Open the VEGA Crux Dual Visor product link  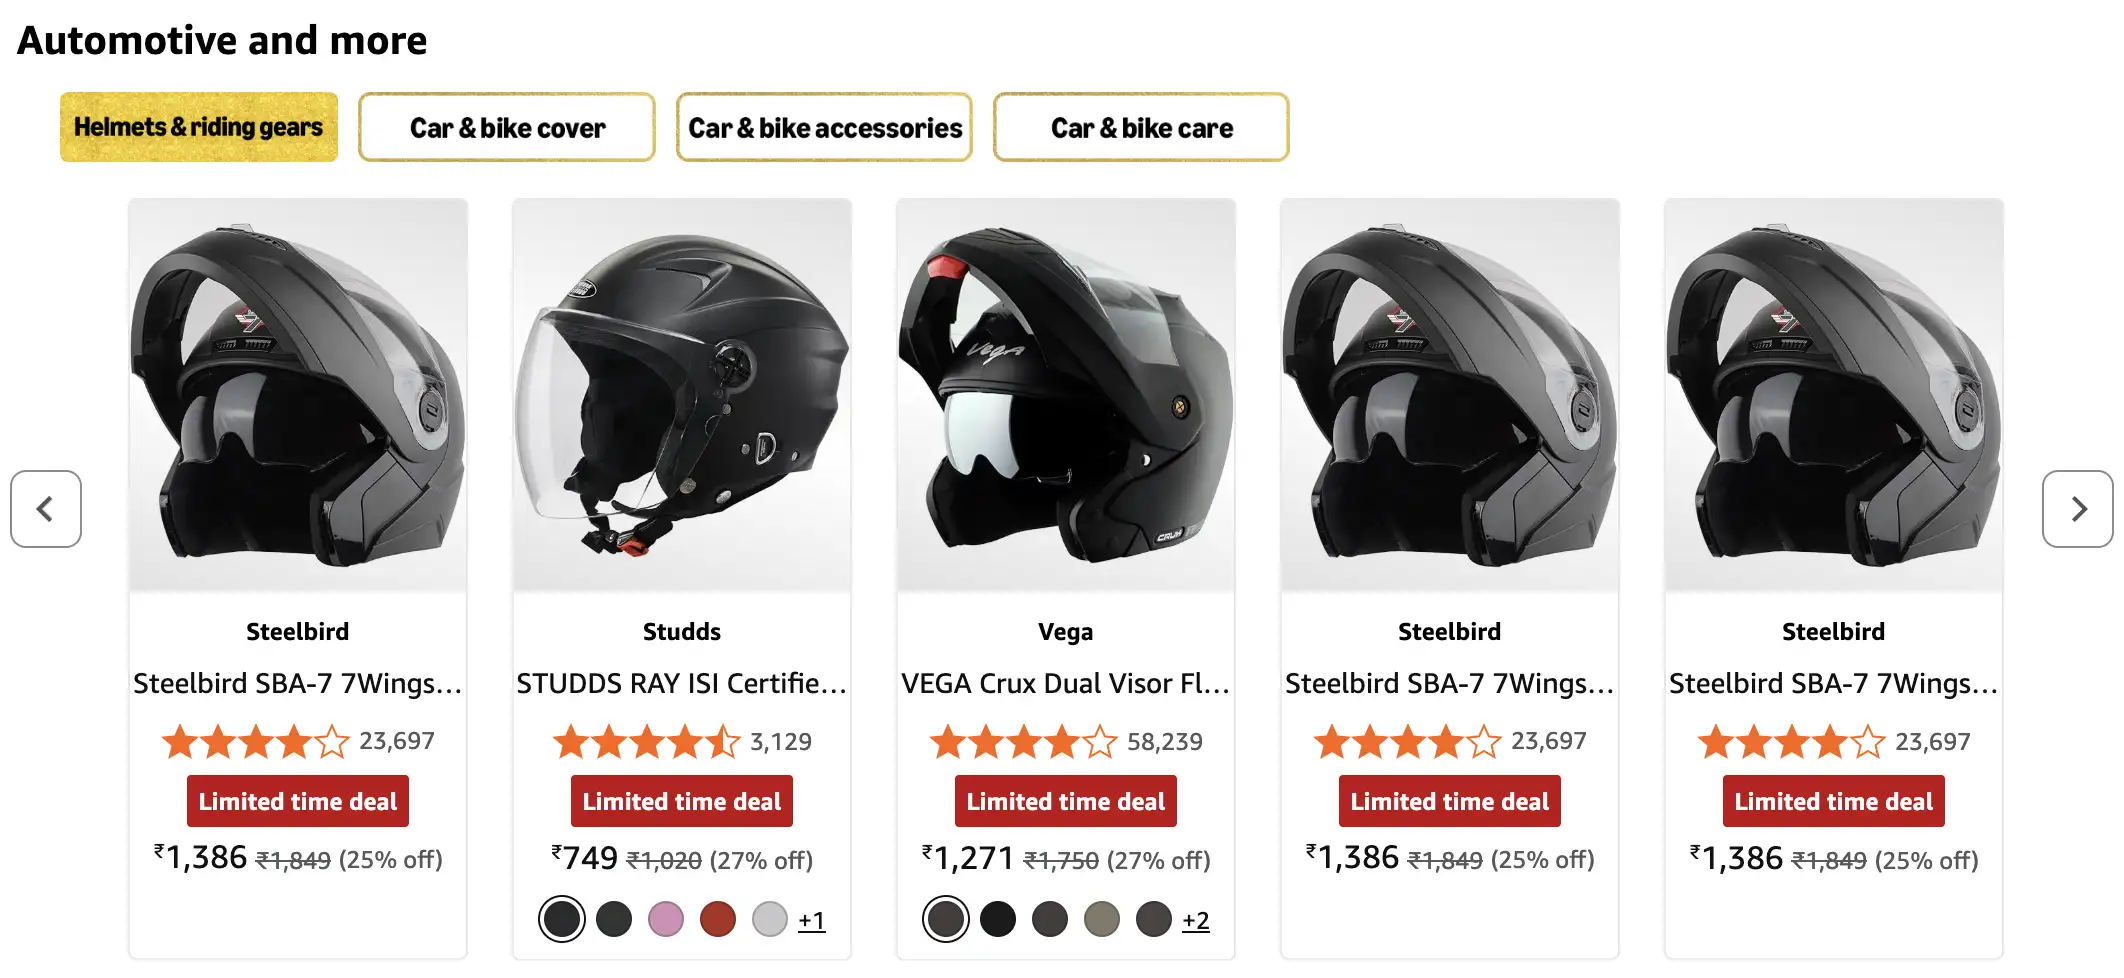pos(1066,683)
